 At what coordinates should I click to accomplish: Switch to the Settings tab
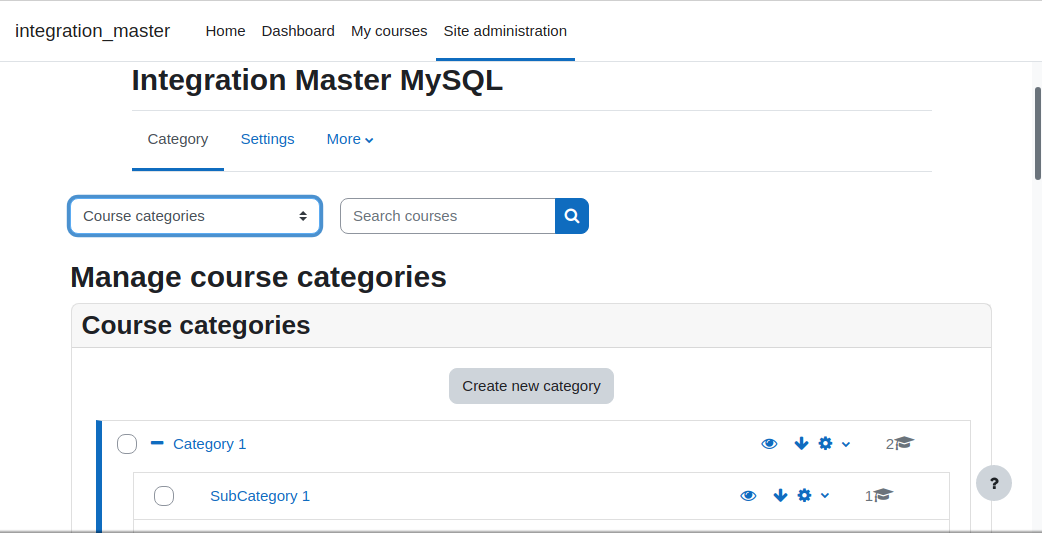(x=267, y=140)
